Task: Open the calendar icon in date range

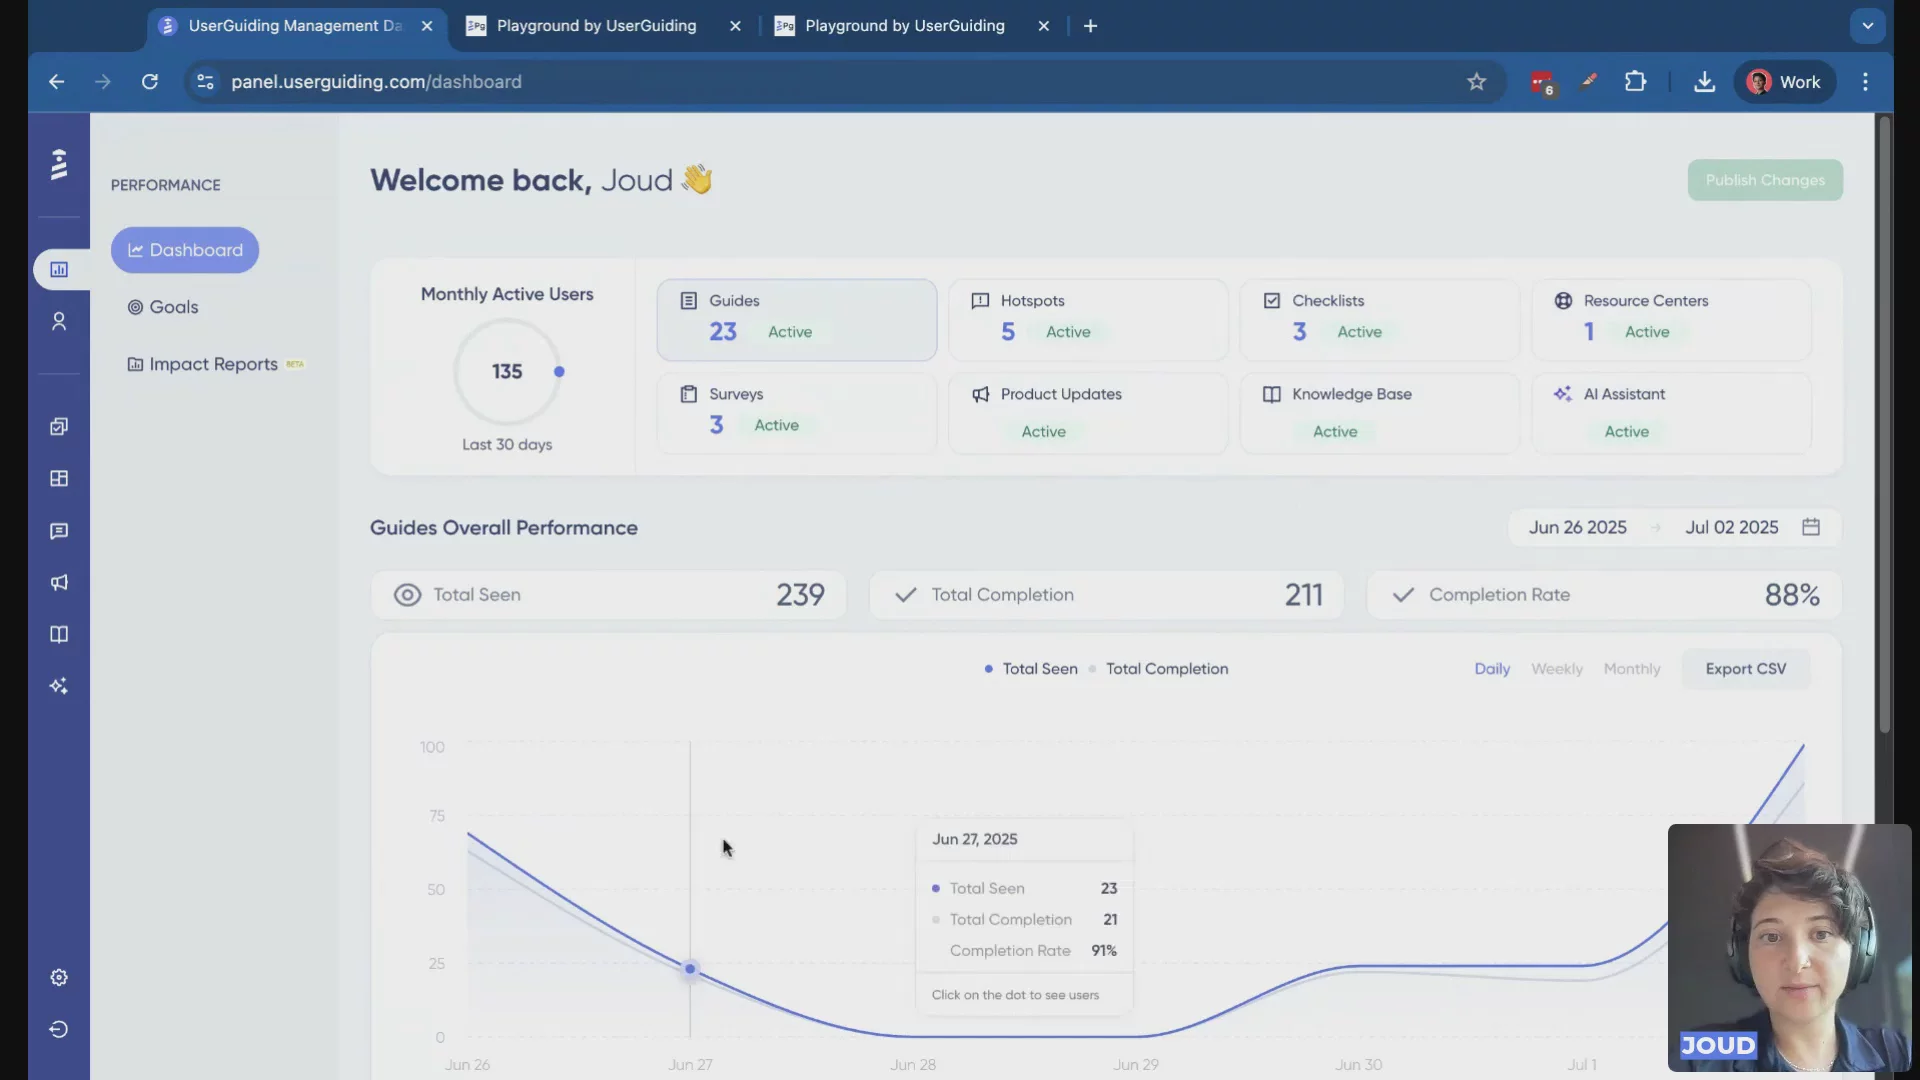Action: (1811, 527)
